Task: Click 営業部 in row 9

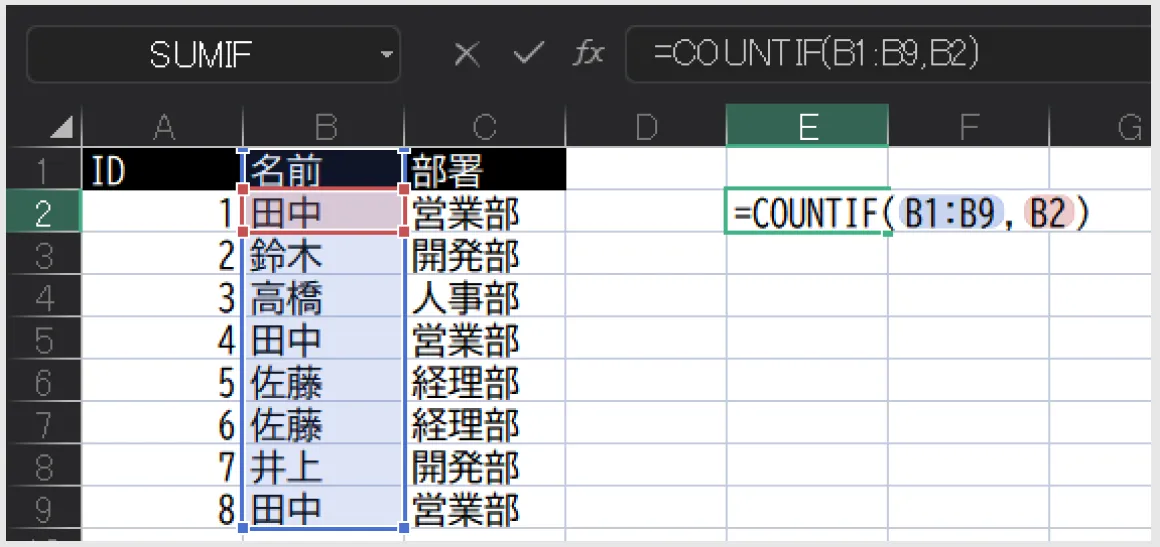Action: (485, 509)
